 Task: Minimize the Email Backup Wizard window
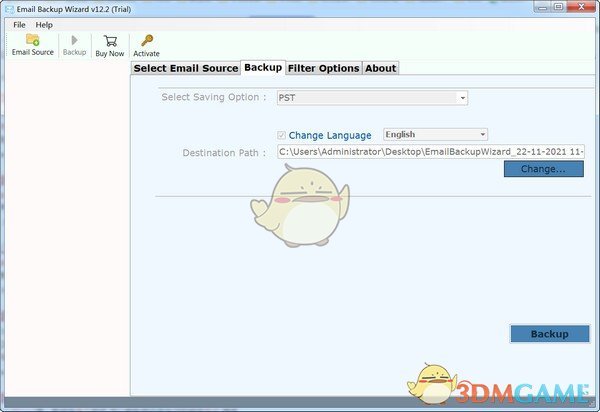(542, 7)
